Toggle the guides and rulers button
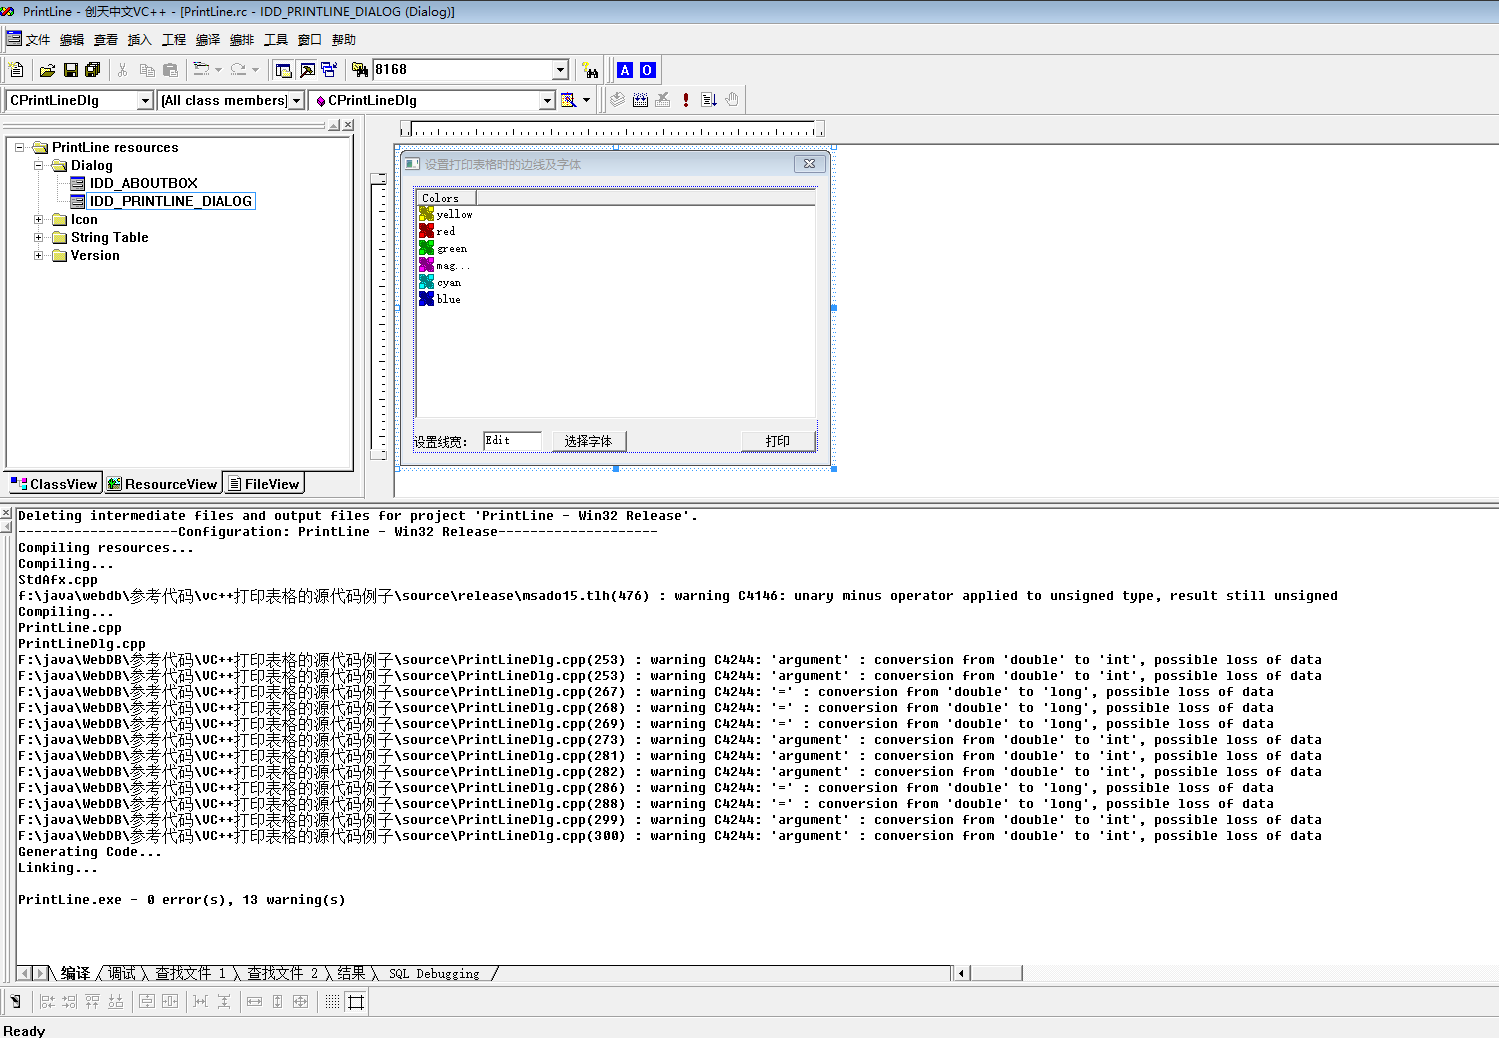This screenshot has width=1499, height=1038. [x=356, y=1001]
